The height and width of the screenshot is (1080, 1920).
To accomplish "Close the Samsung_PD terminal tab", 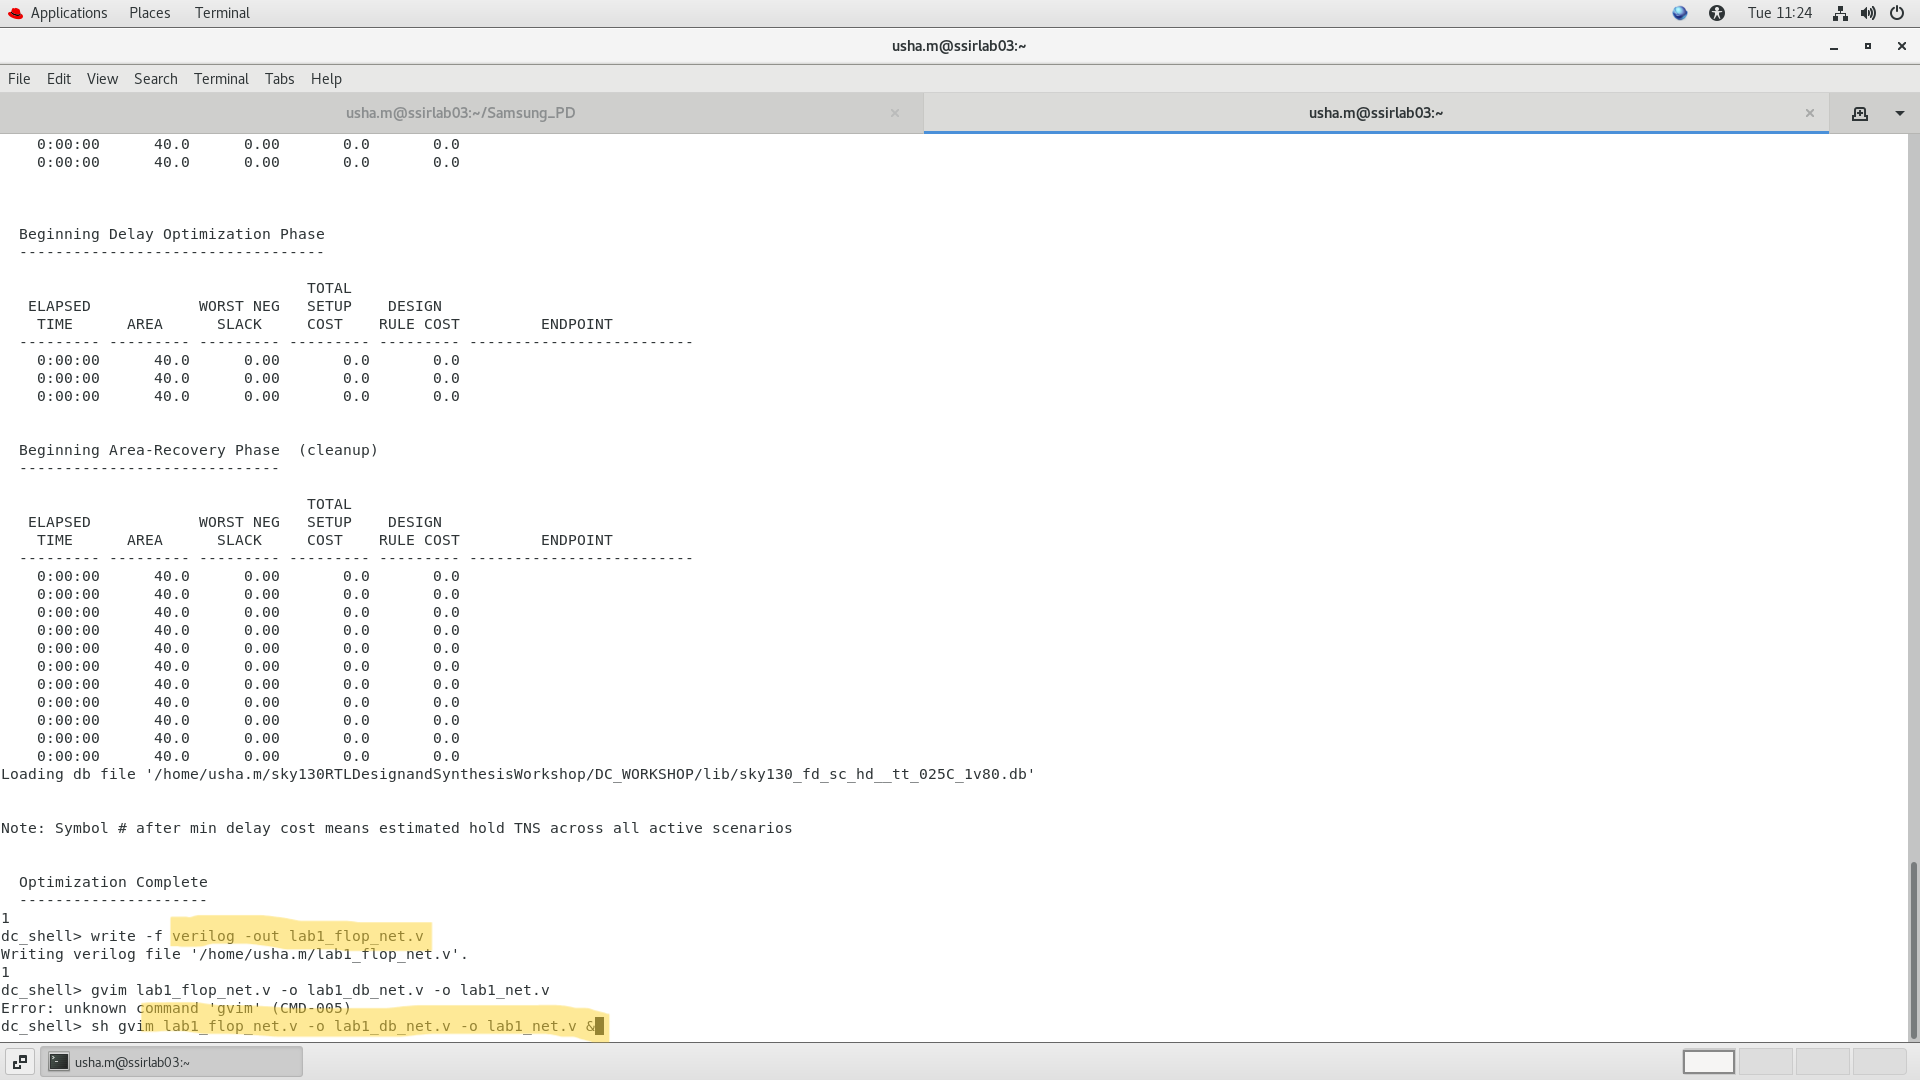I will (895, 113).
